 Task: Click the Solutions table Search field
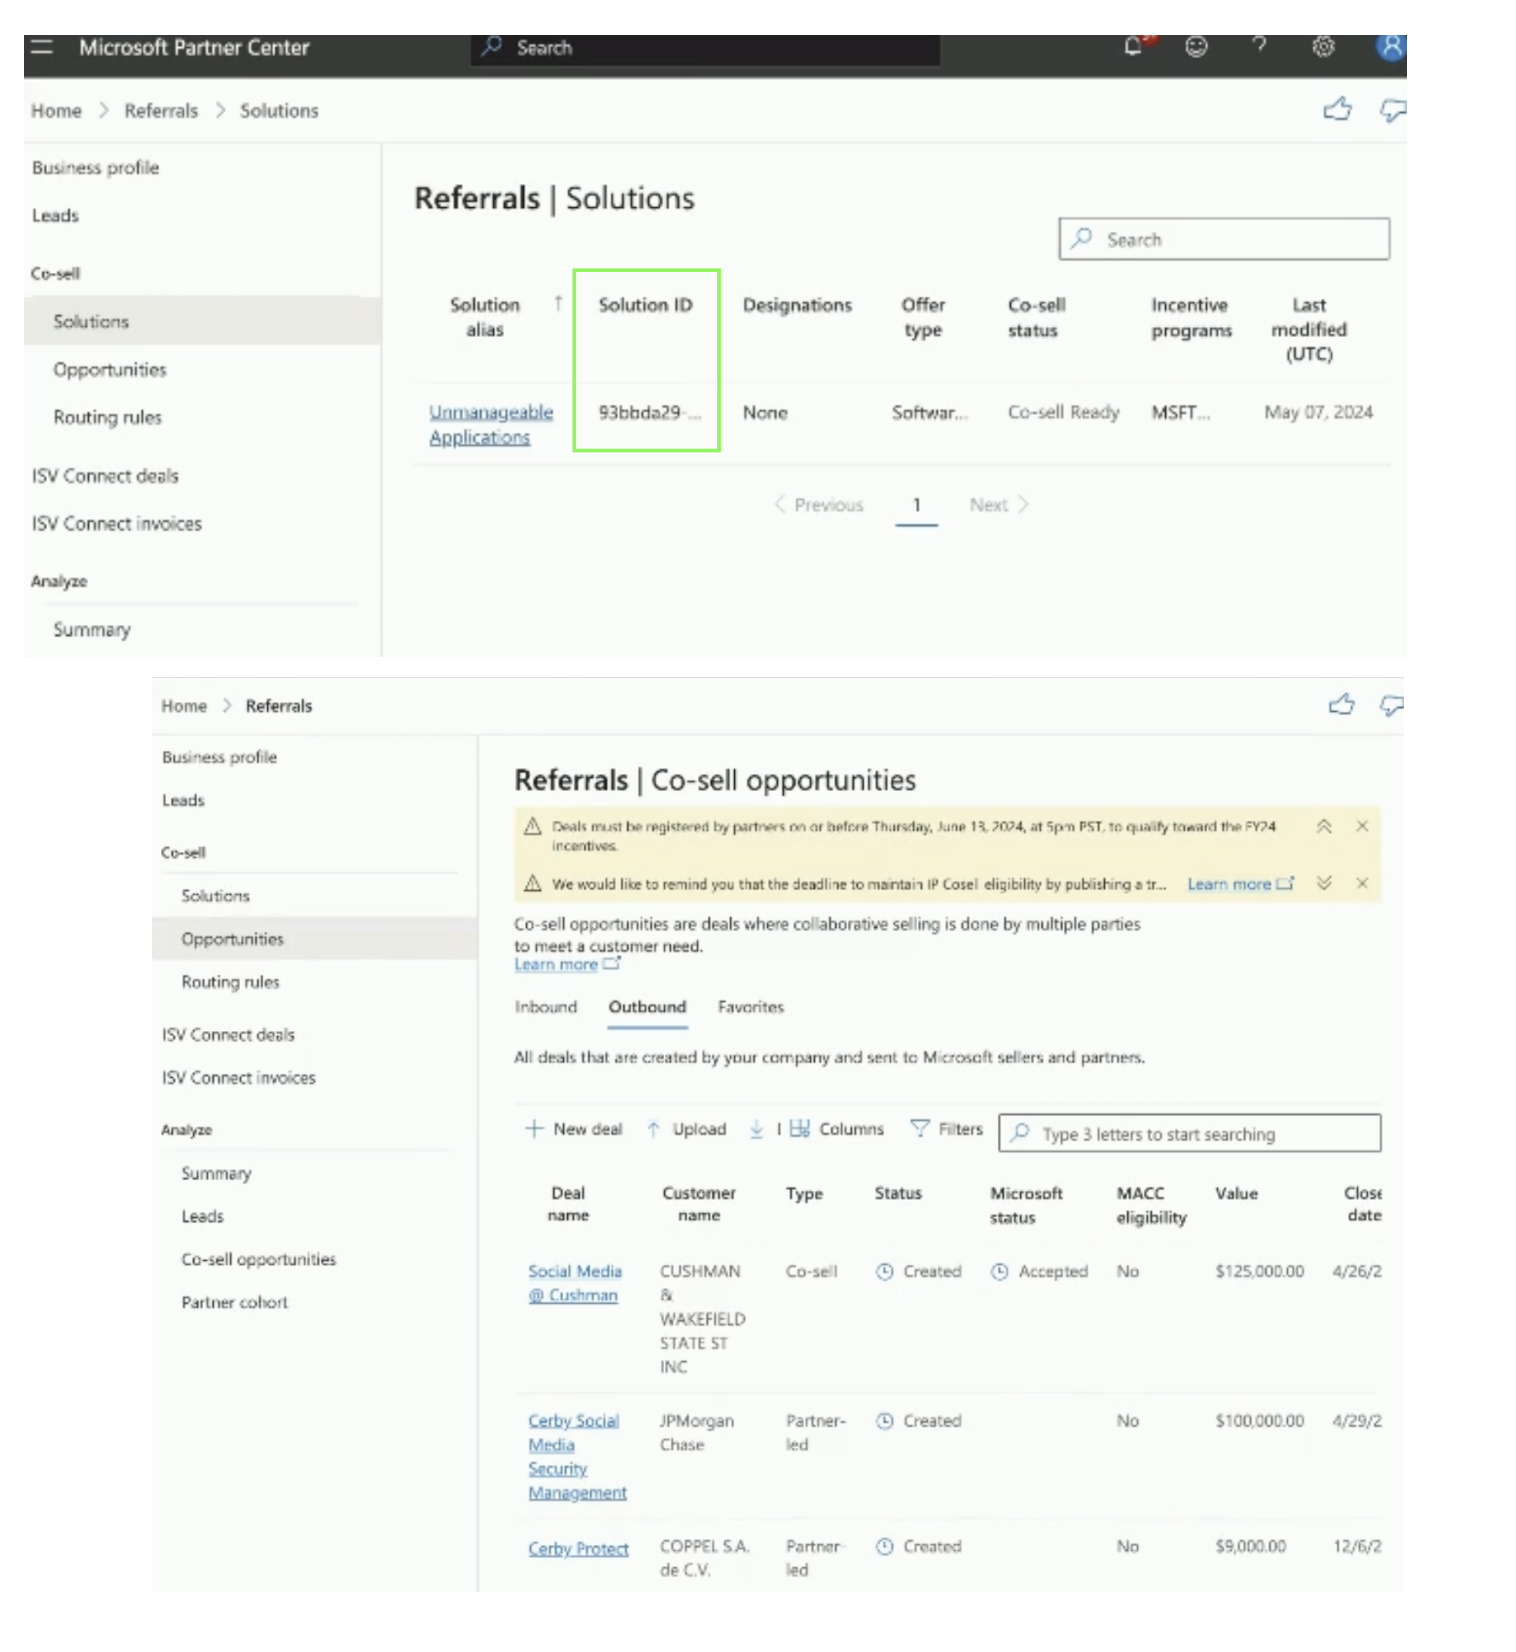1224,239
